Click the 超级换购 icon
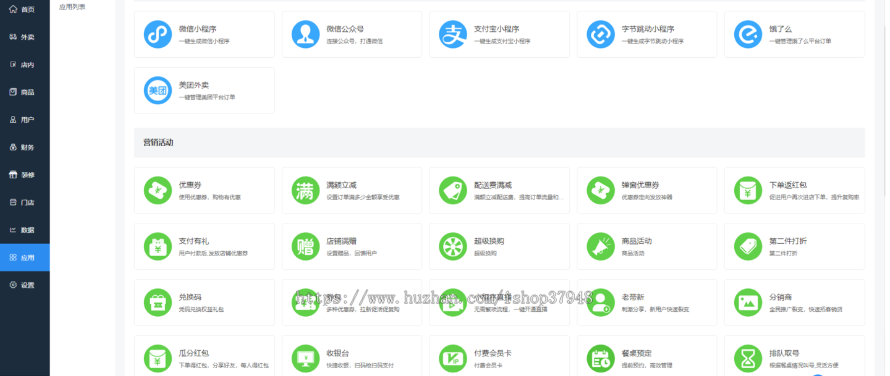This screenshot has height=376, width=890. click(x=453, y=247)
